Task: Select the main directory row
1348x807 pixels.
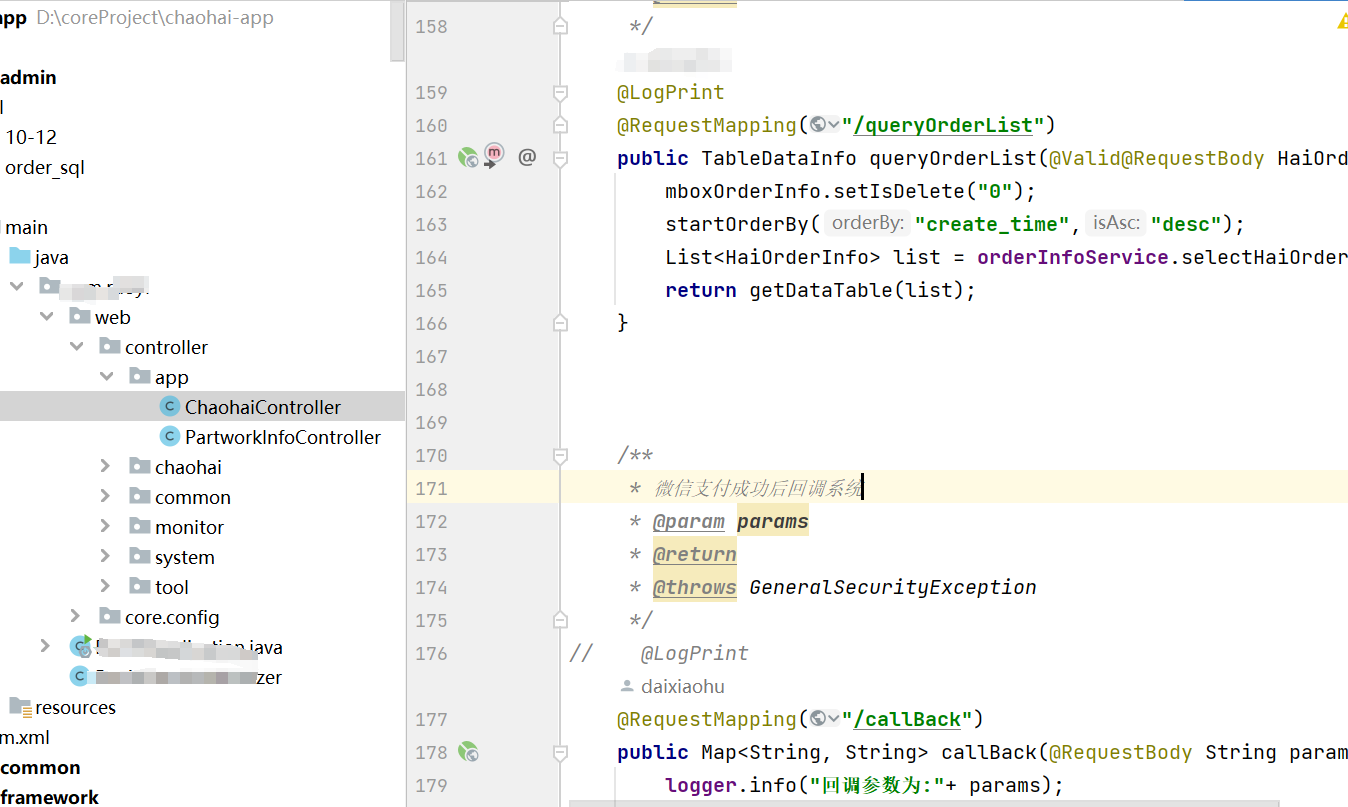Action: tap(202, 227)
